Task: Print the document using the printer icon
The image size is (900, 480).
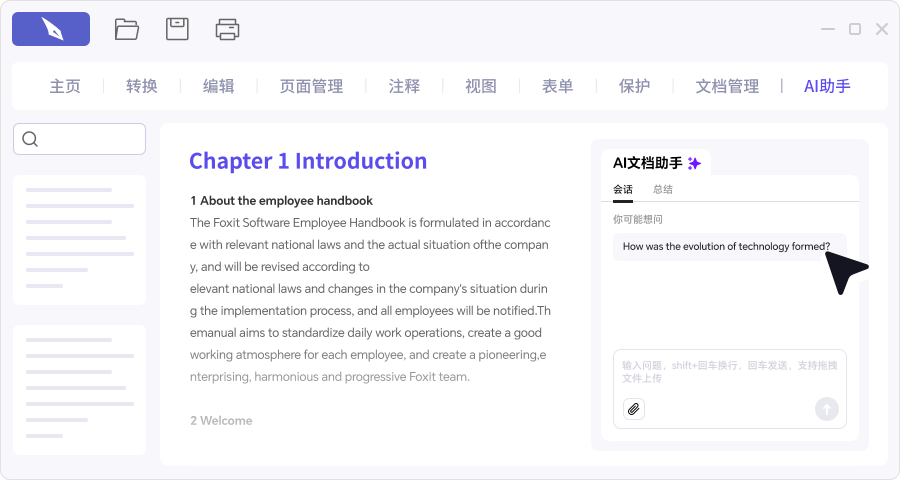Action: [227, 29]
